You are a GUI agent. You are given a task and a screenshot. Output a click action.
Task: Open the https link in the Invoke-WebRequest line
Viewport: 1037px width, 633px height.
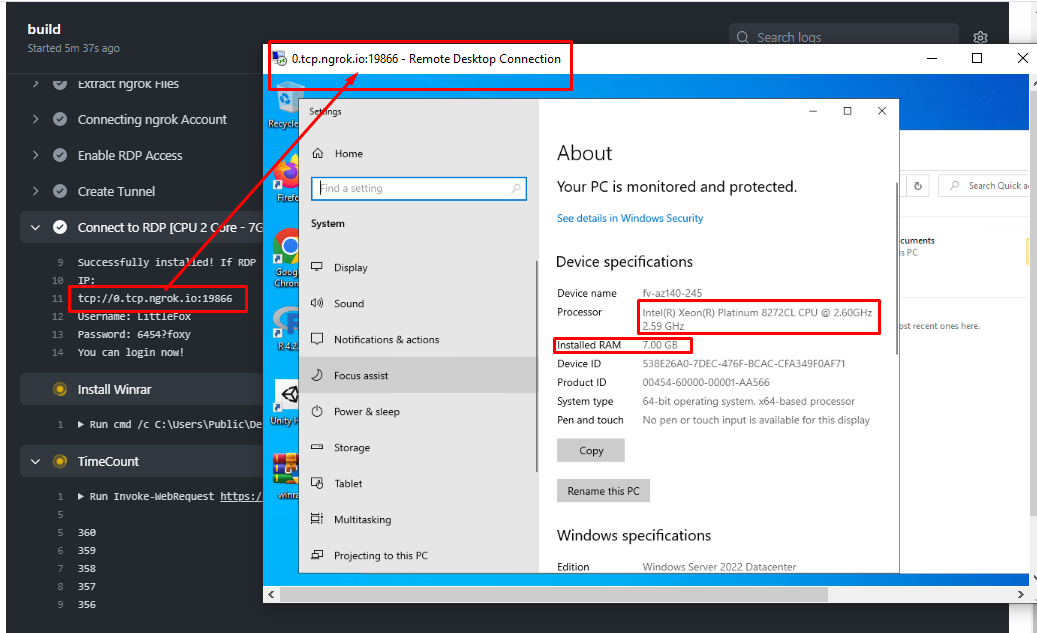241,496
